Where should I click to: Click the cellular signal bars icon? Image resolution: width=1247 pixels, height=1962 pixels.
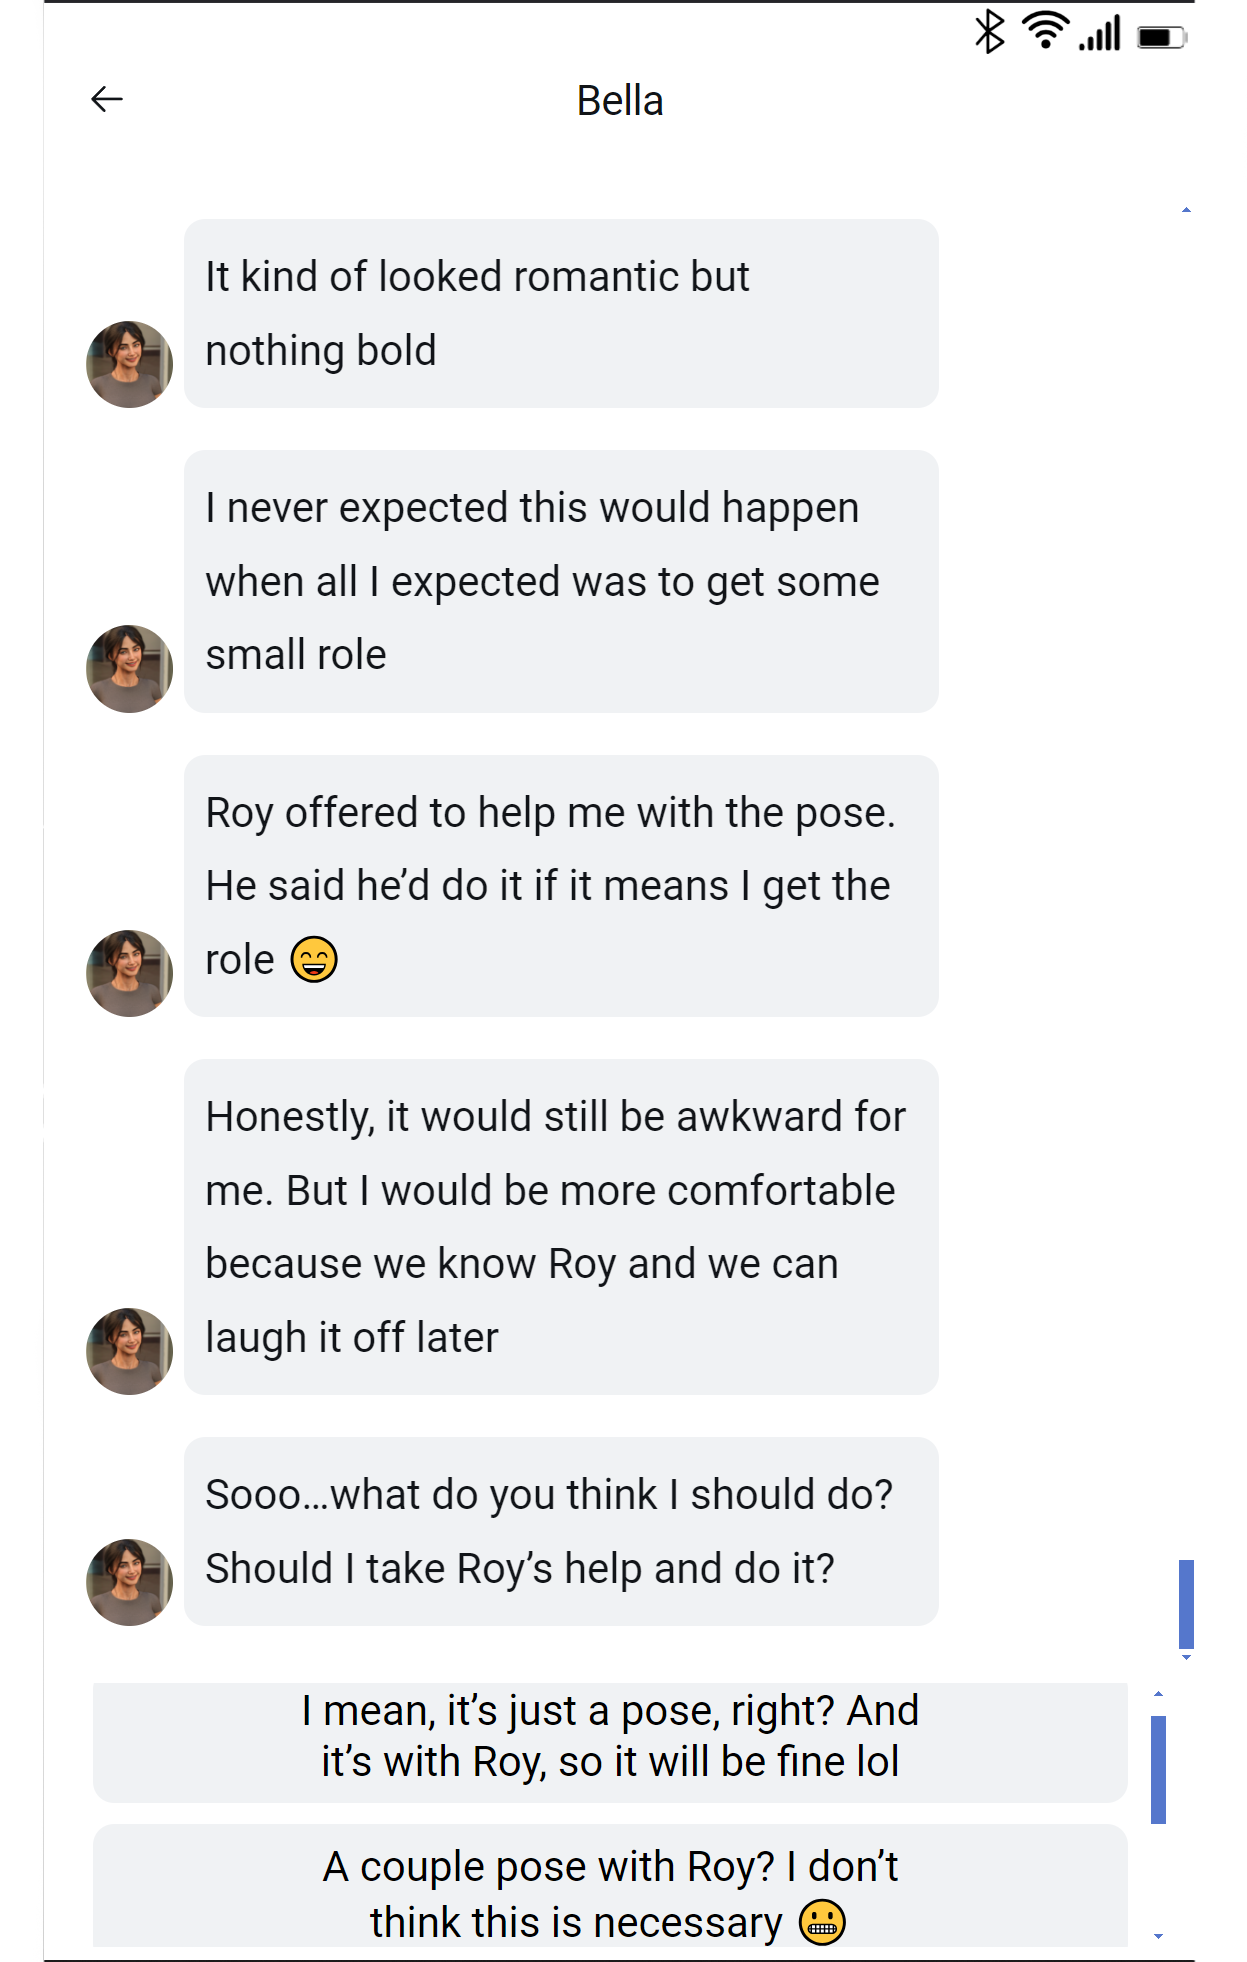coord(1101,34)
